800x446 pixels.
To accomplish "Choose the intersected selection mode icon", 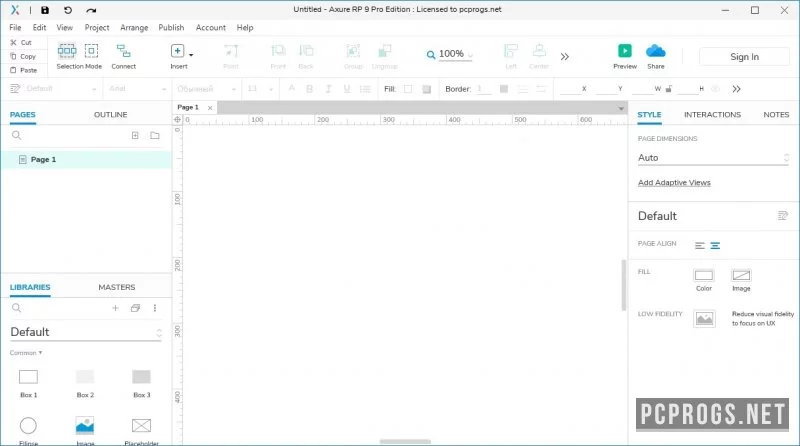I will 67,51.
